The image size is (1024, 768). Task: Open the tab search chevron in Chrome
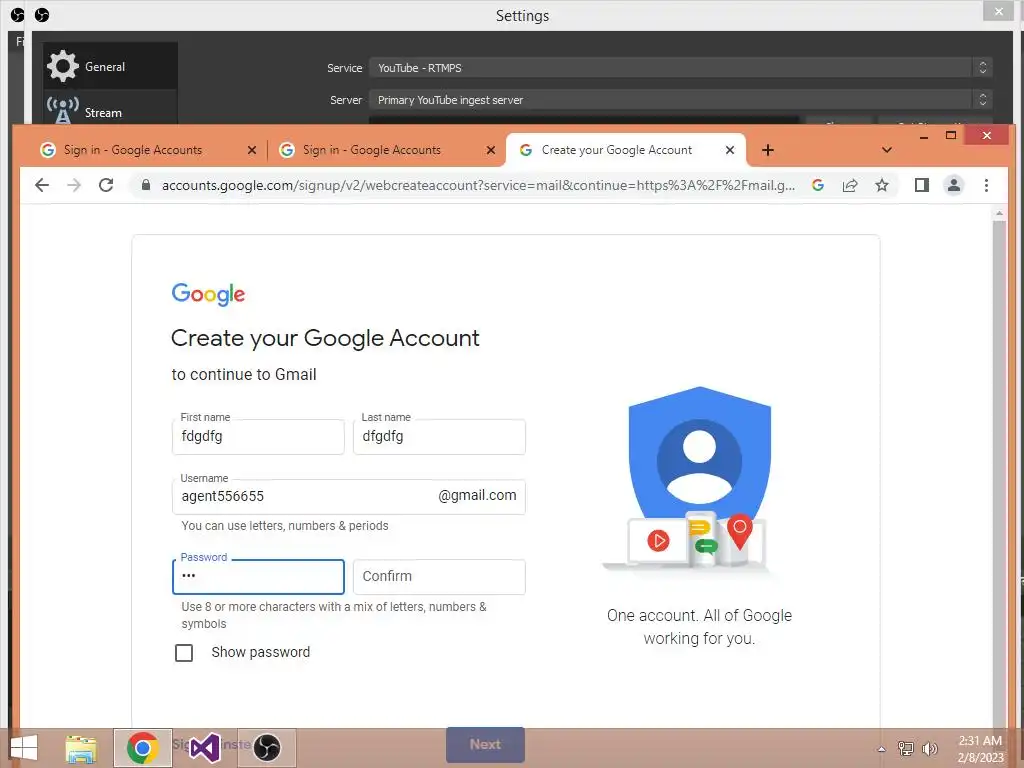pos(886,150)
